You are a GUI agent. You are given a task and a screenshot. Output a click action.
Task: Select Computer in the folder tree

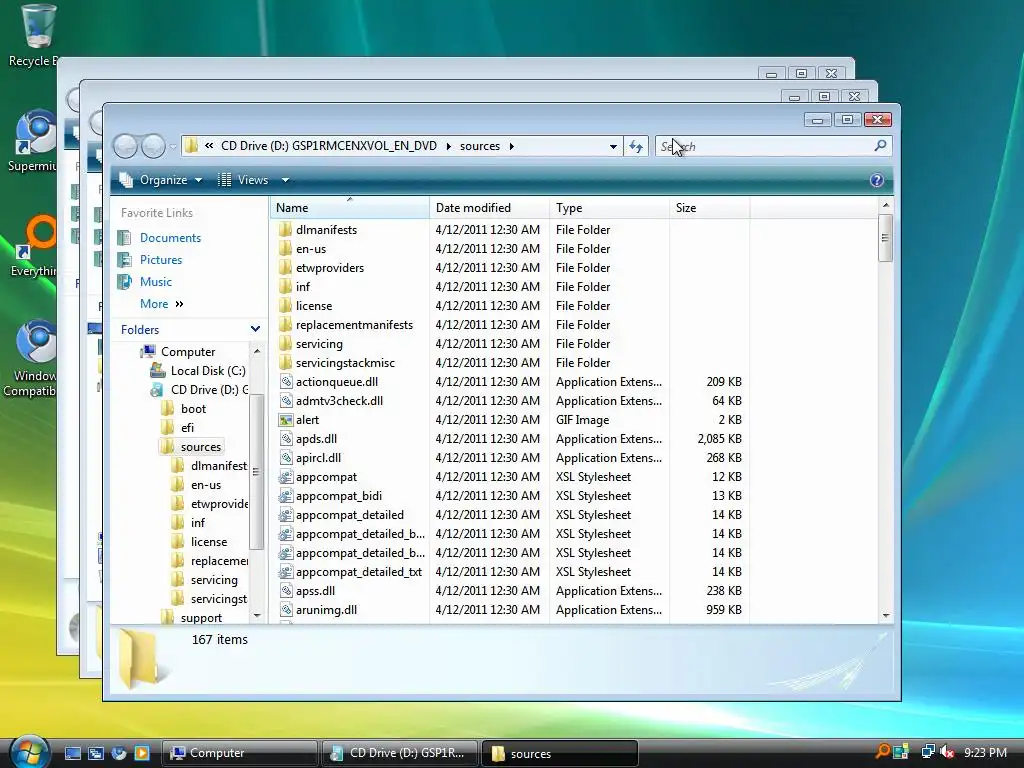[x=188, y=352]
